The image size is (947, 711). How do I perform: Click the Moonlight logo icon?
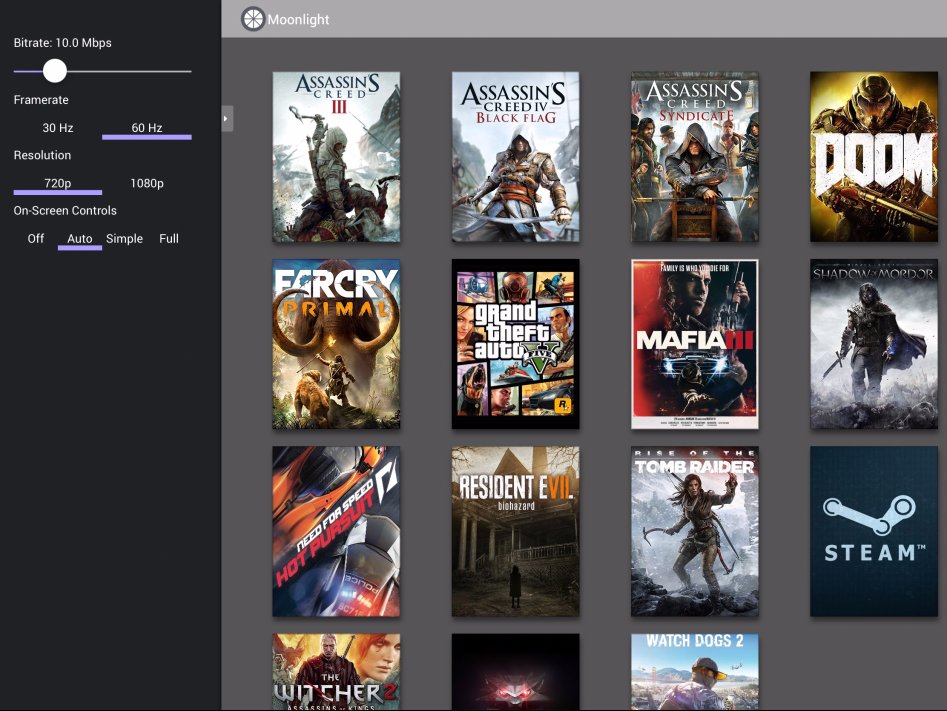[253, 19]
